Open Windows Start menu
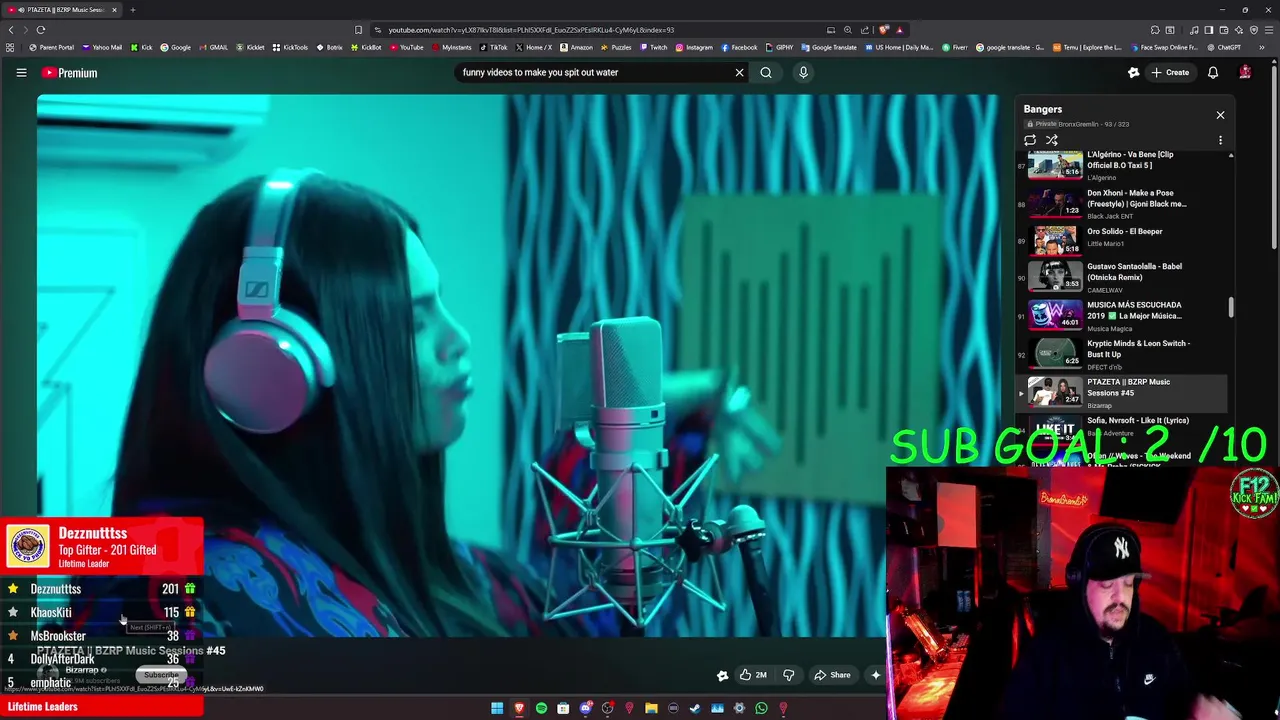Viewport: 1280px width, 720px height. 497,708
